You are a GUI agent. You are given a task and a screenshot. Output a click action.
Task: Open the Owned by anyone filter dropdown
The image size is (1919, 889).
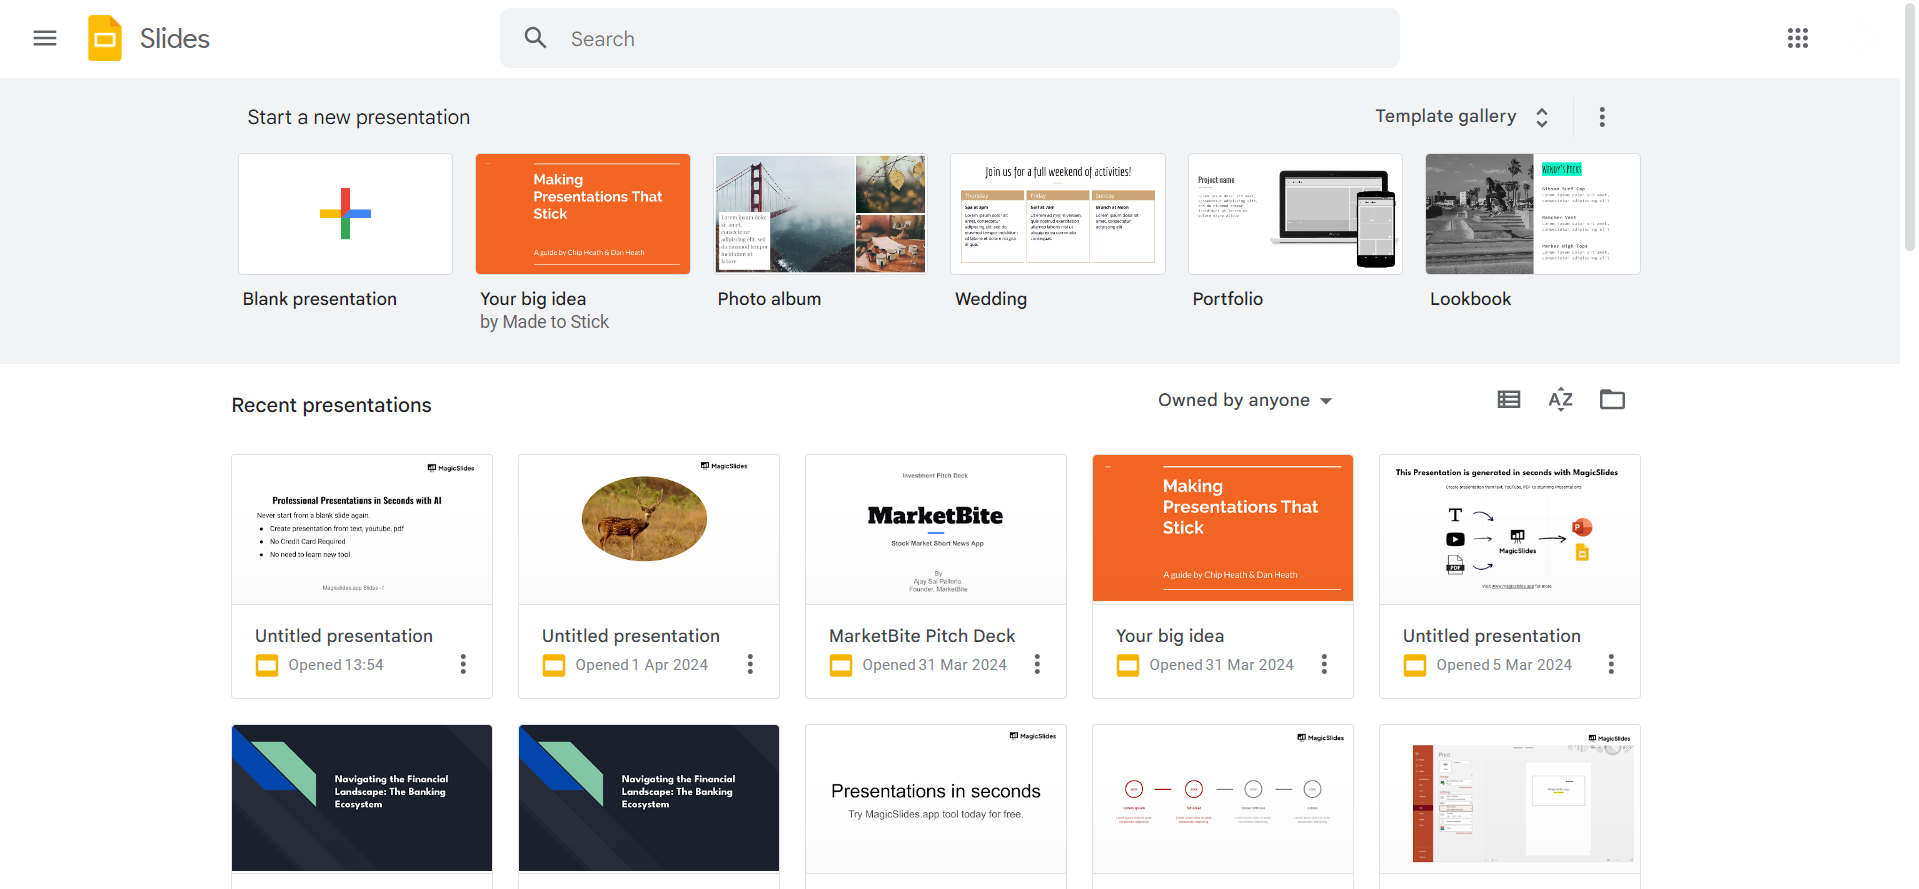1245,400
